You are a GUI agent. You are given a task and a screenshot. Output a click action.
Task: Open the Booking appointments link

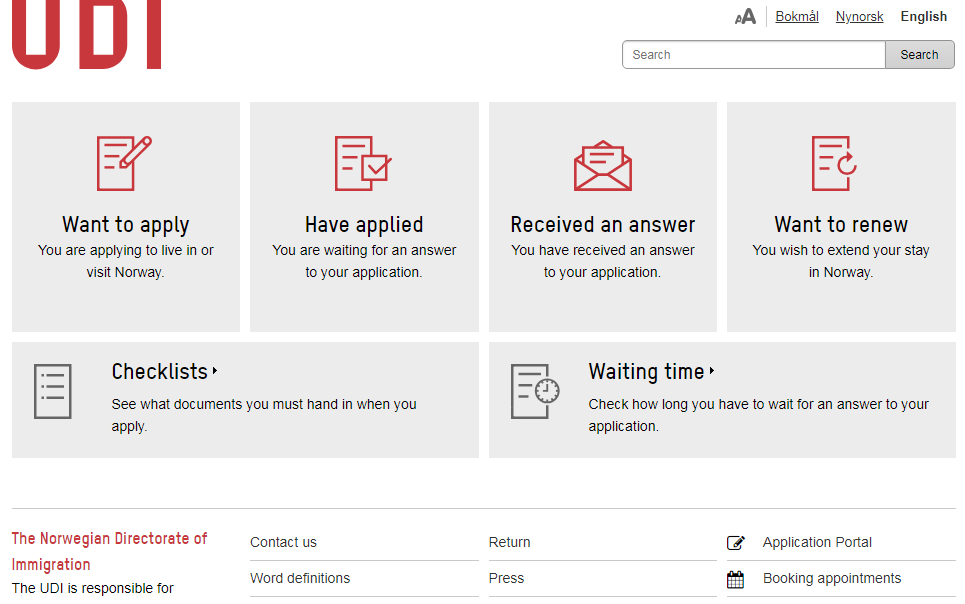click(832, 578)
